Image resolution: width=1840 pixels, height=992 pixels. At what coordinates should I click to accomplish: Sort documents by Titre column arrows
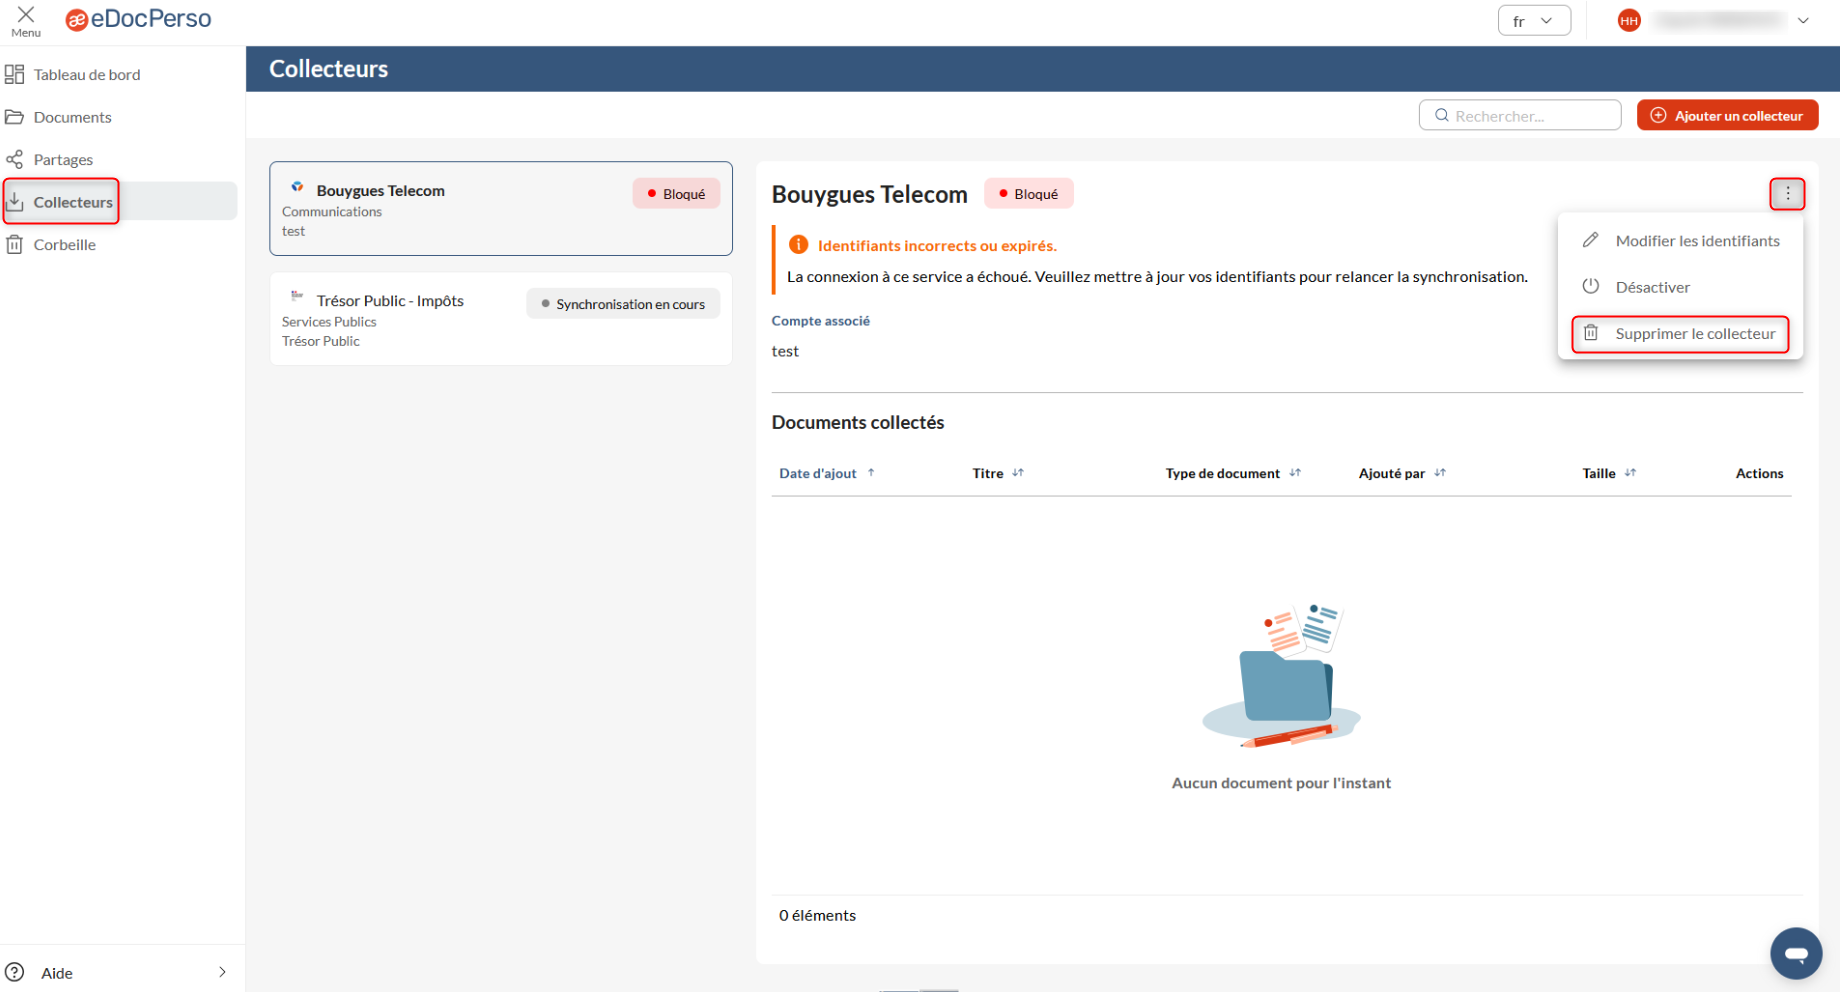click(1018, 473)
